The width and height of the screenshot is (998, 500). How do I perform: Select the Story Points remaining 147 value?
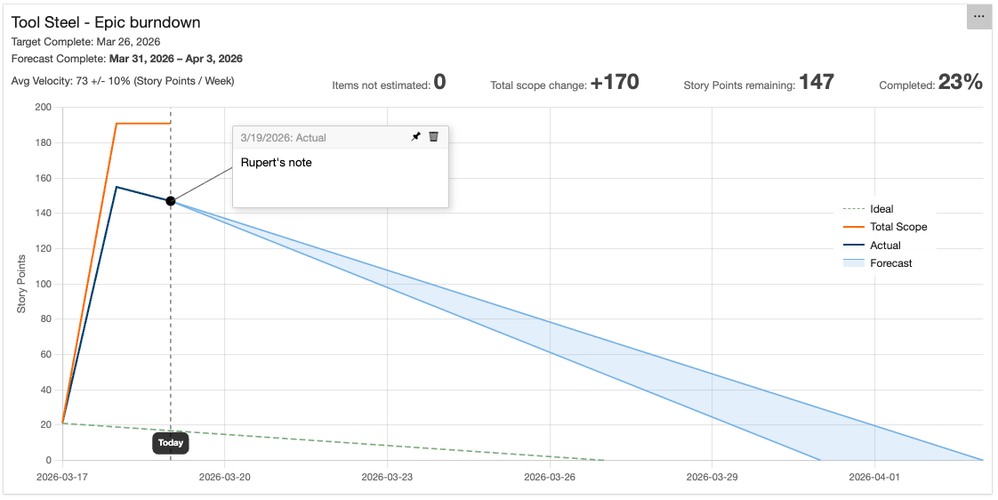point(816,83)
